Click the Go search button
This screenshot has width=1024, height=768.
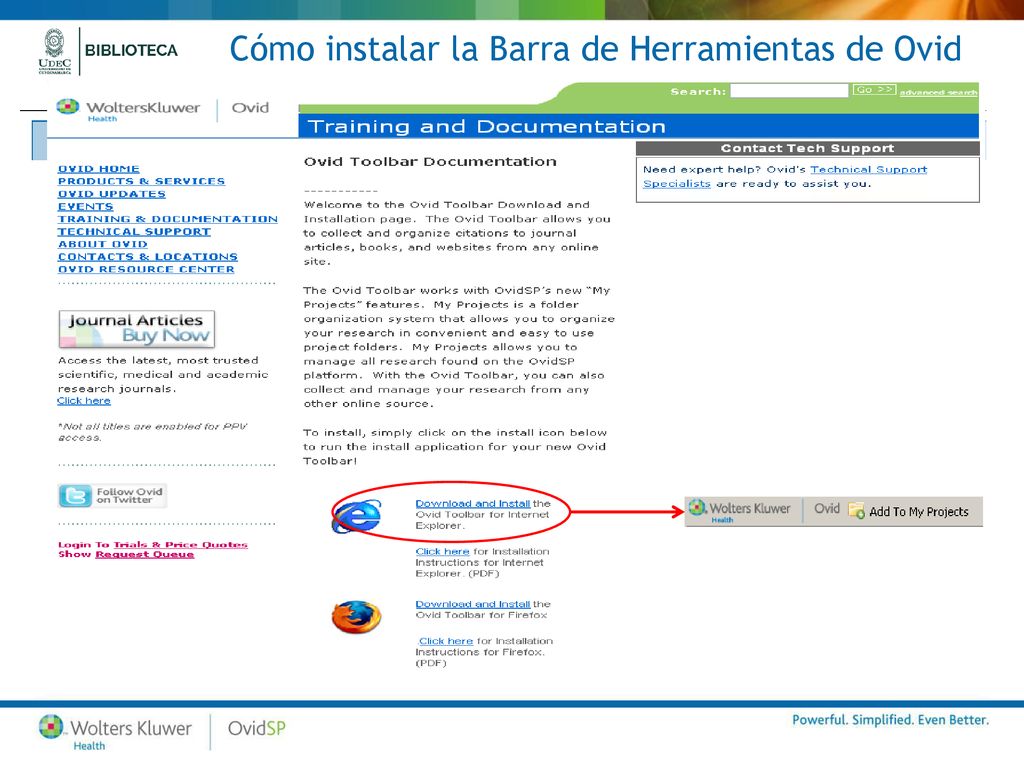(874, 89)
